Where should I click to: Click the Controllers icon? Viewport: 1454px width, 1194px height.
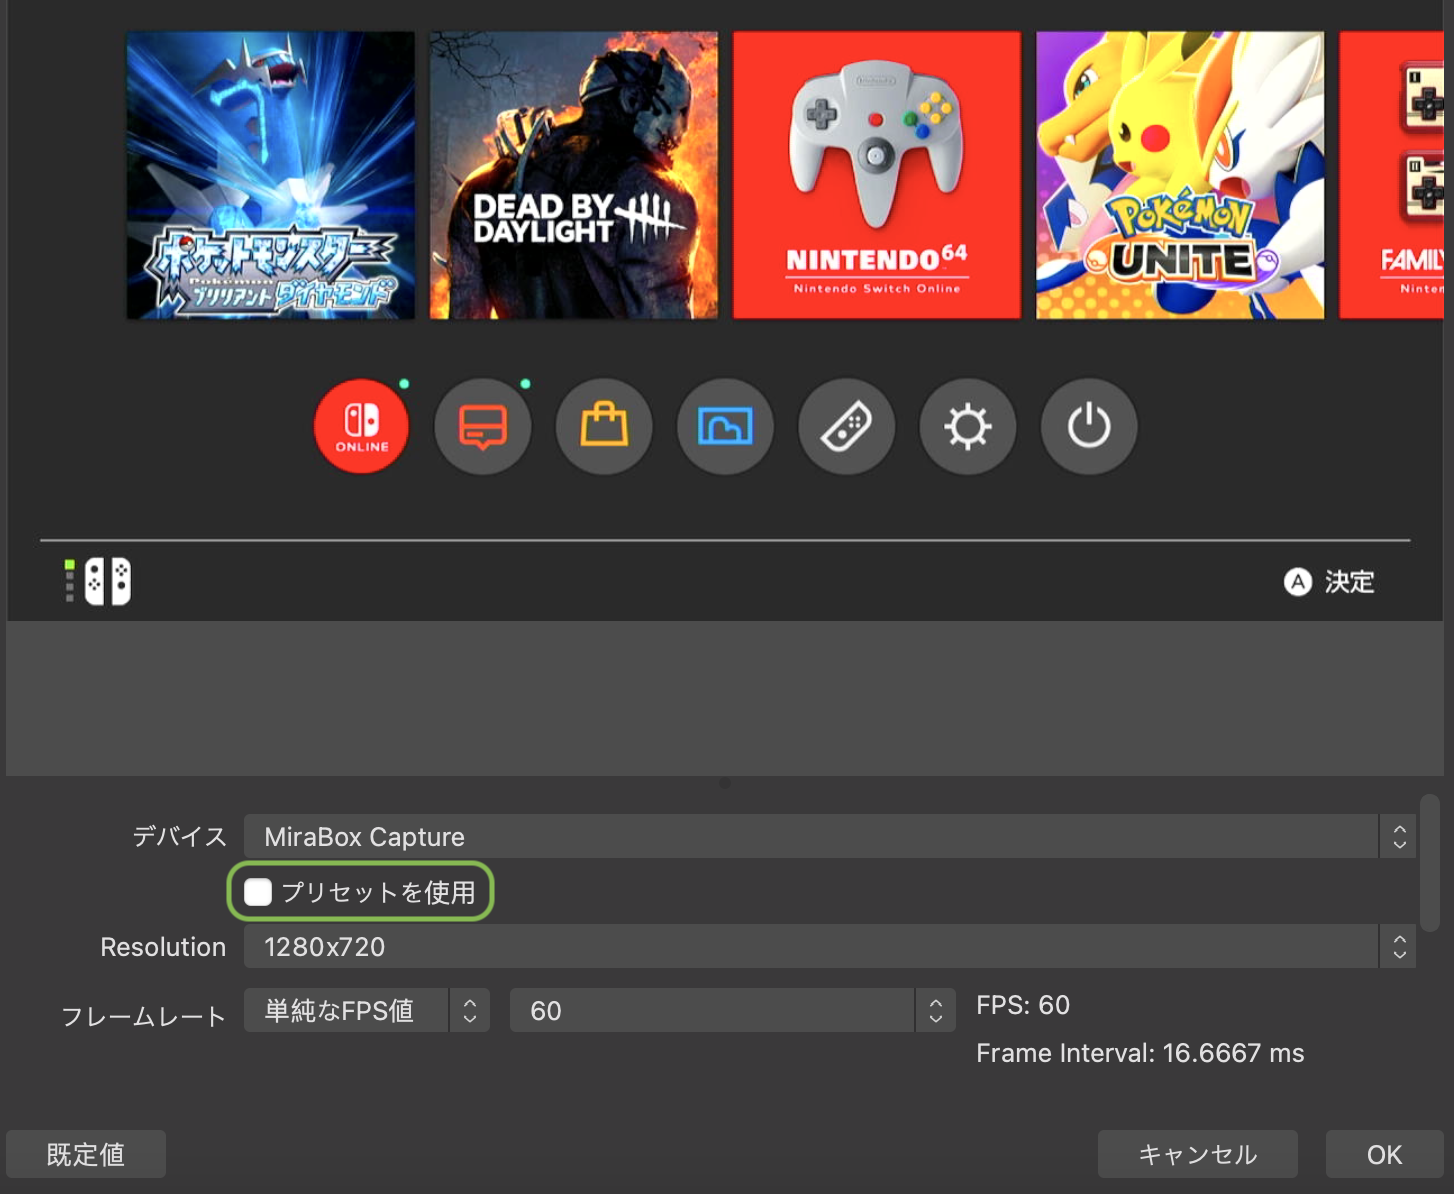point(846,426)
